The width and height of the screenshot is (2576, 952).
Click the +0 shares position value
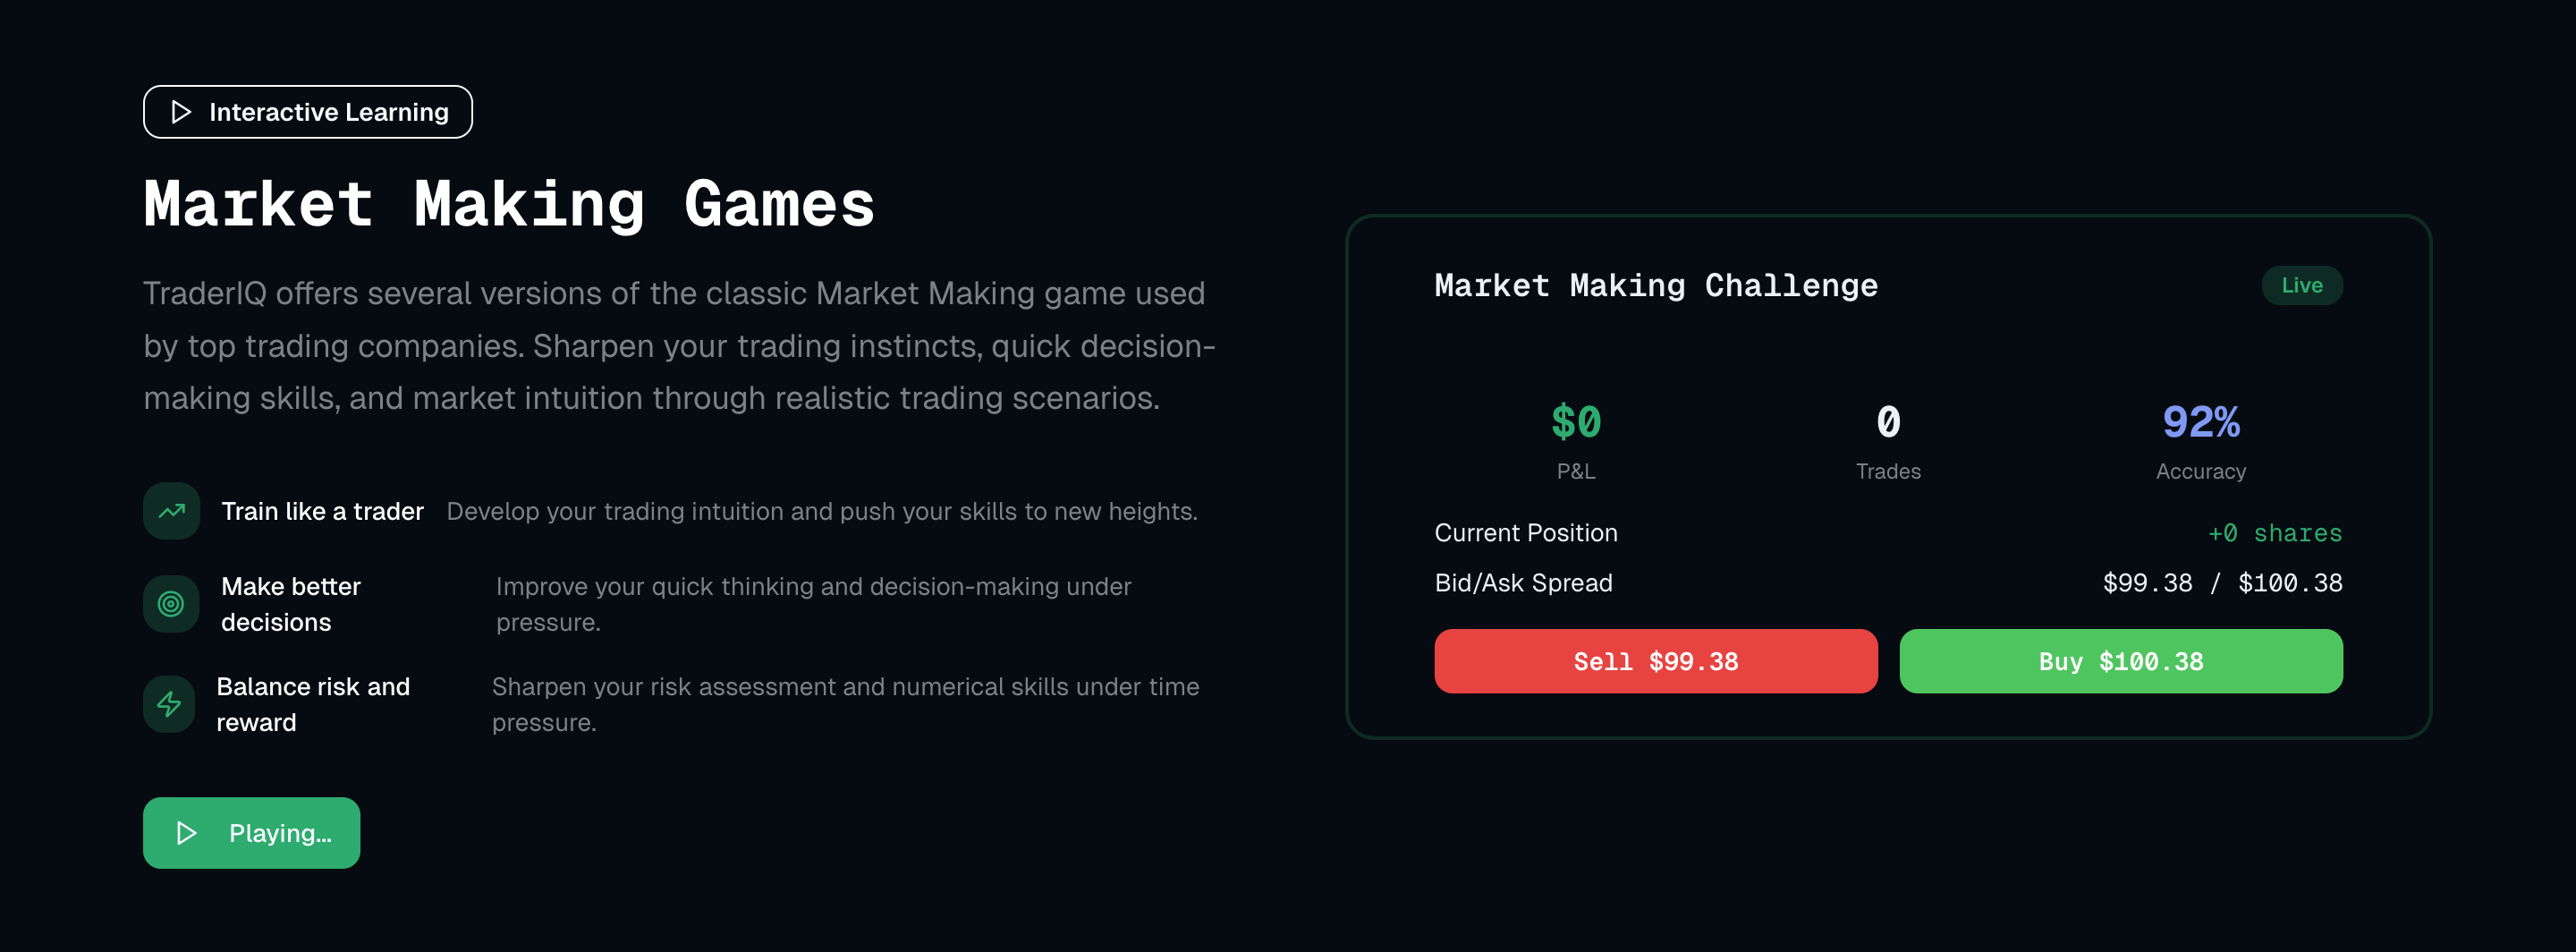coord(2274,533)
